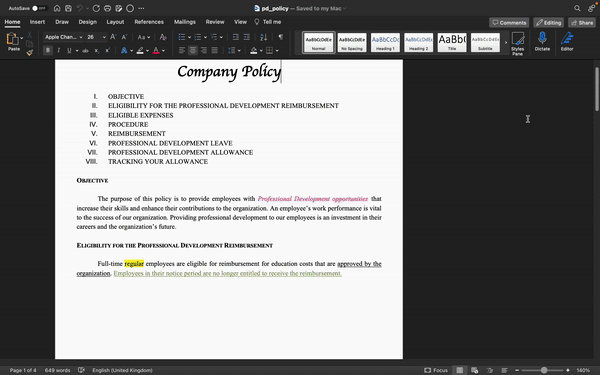The width and height of the screenshot is (600, 375).
Task: Align text right
Action: [x=204, y=50]
